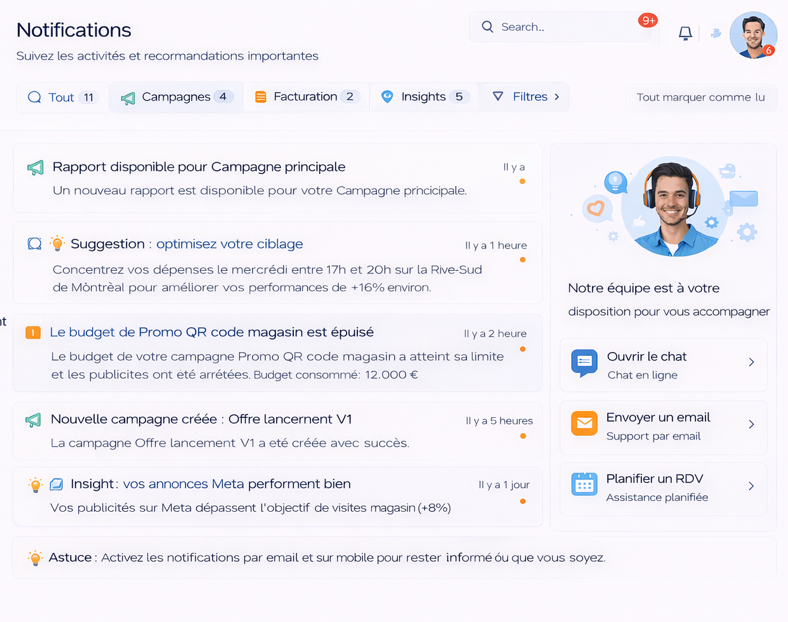Click megaphone icon on Nouvelle campagne créée
Viewport: 788px width, 622px height.
tap(34, 420)
